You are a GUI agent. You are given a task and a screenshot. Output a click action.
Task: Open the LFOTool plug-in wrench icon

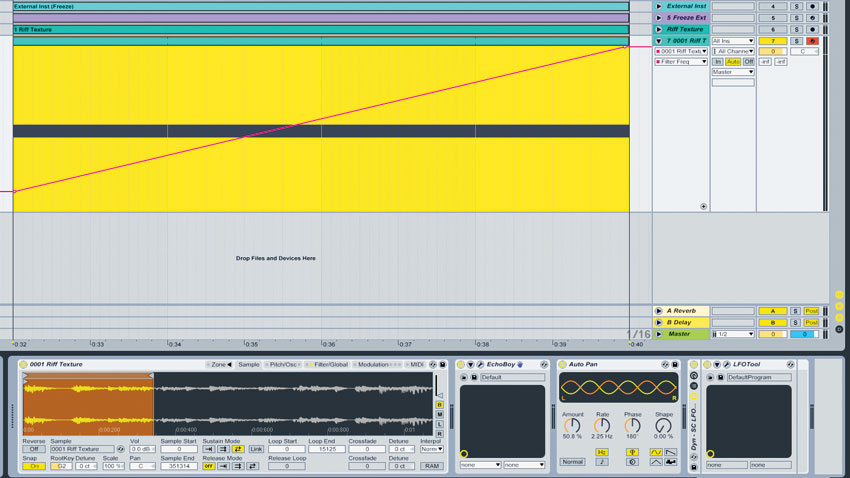pyautogui.click(x=727, y=365)
